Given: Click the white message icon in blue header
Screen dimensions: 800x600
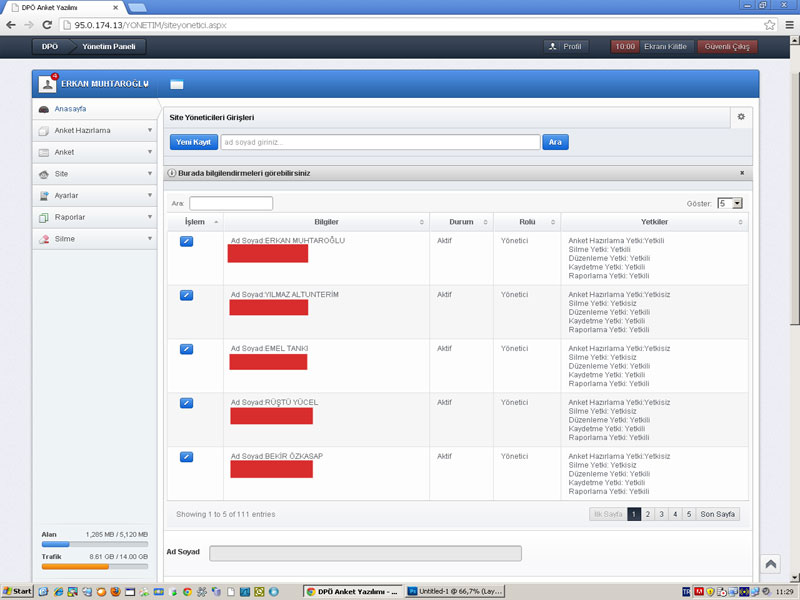Looking at the screenshot, I should click(x=177, y=85).
